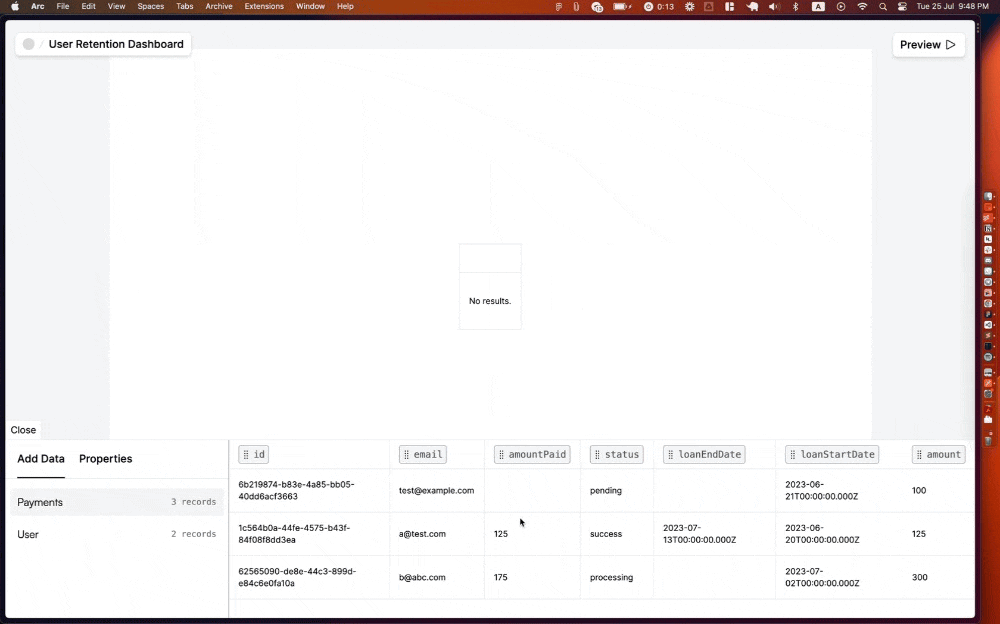Open the Wi-Fi menu bar icon
This screenshot has height=624, width=1000.
tap(862, 6)
